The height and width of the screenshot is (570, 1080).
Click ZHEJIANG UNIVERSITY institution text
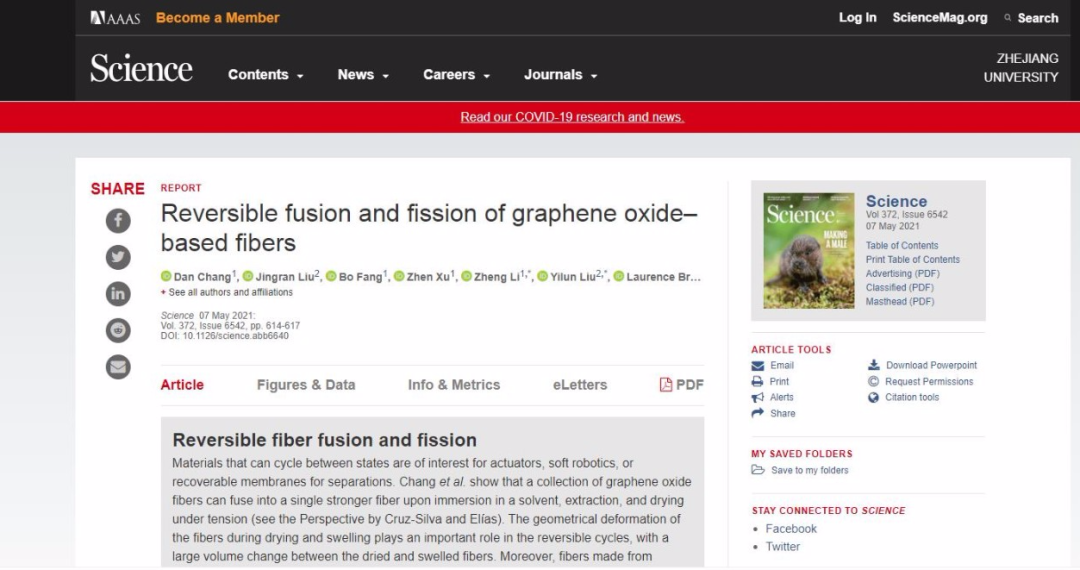tap(1021, 68)
